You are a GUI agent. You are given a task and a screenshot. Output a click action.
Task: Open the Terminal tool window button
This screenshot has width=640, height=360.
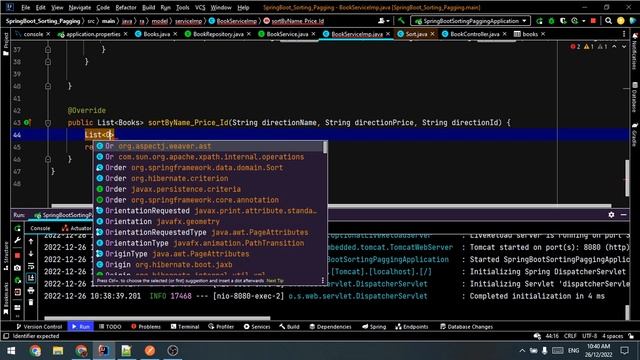(x=185, y=327)
